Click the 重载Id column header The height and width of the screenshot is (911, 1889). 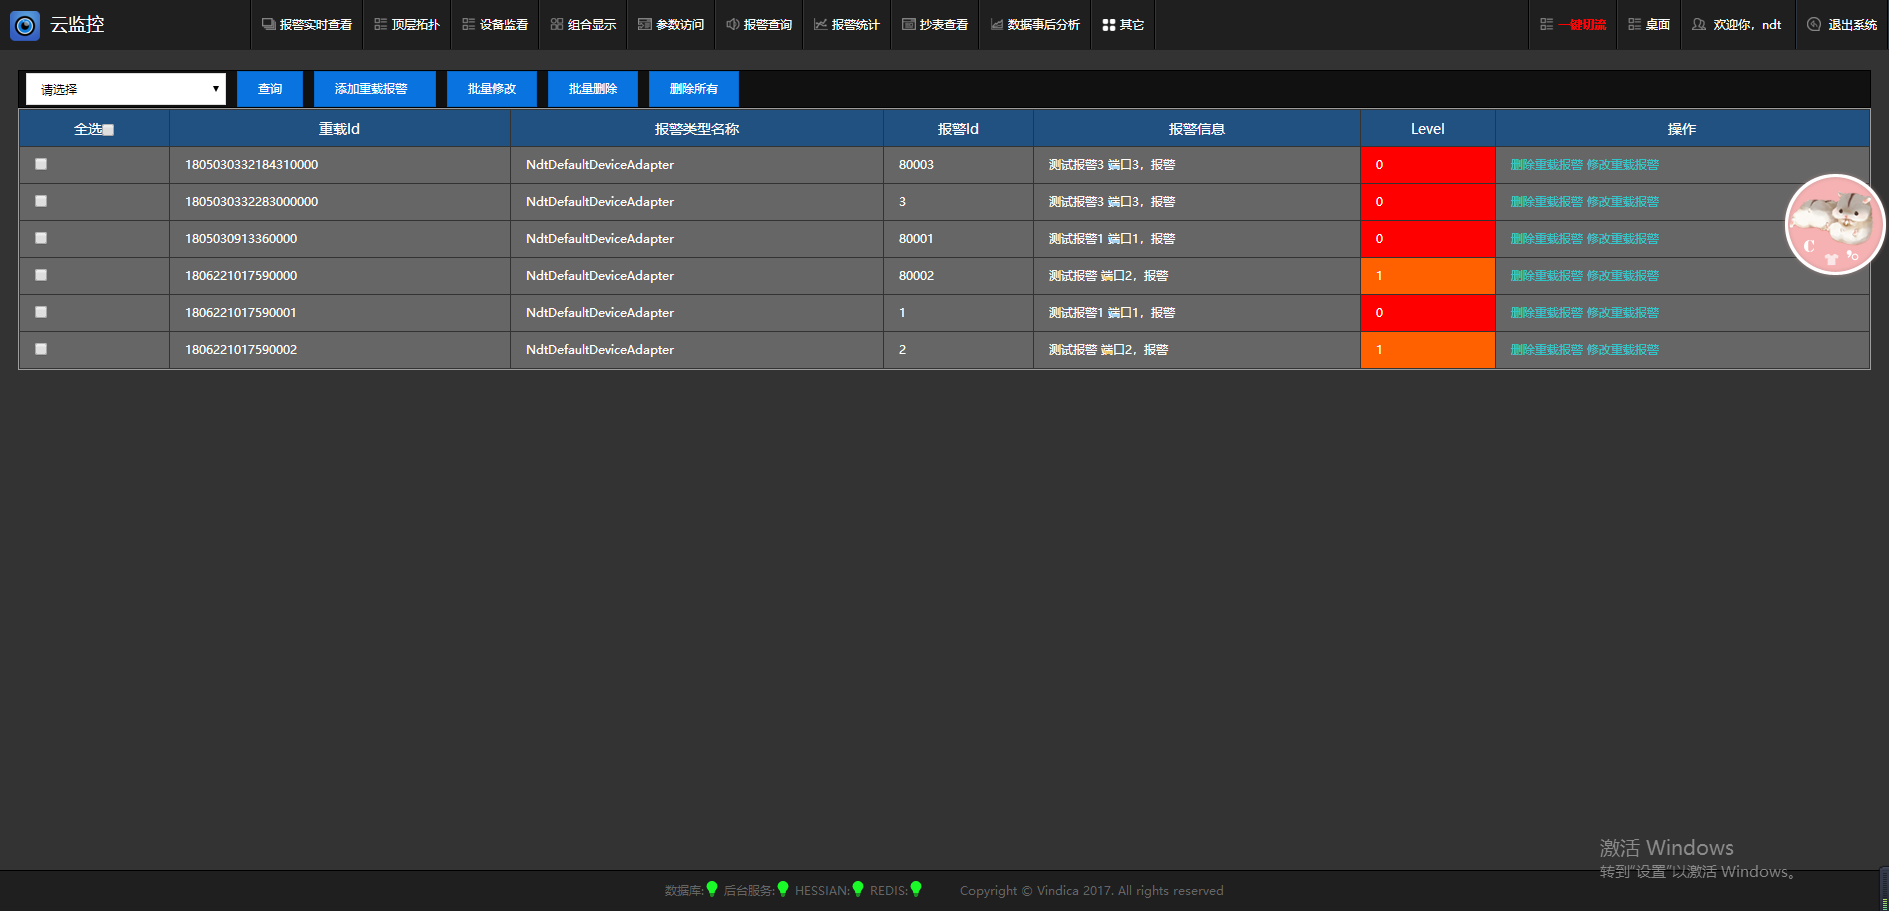pyautogui.click(x=339, y=129)
